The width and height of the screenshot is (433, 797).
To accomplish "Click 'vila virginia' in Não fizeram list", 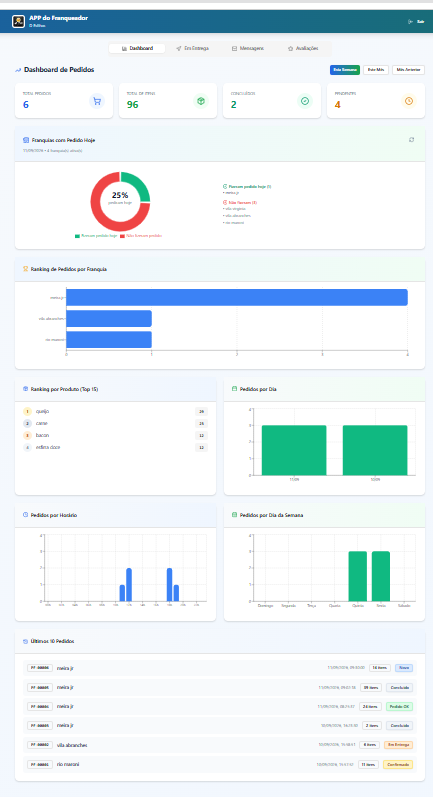I will click(237, 208).
